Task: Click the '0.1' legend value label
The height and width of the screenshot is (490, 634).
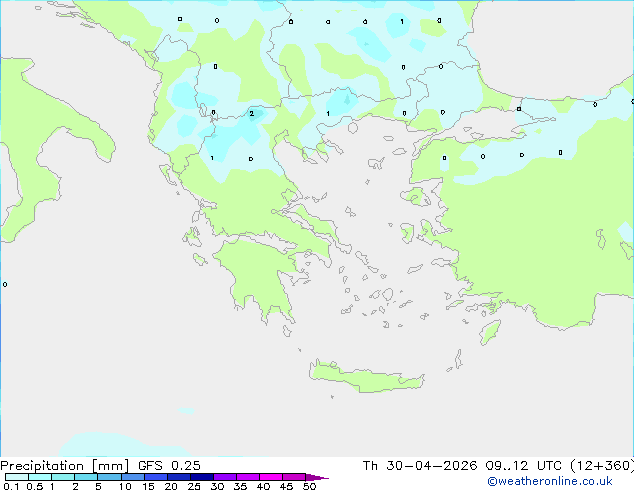Action: (x=11, y=486)
